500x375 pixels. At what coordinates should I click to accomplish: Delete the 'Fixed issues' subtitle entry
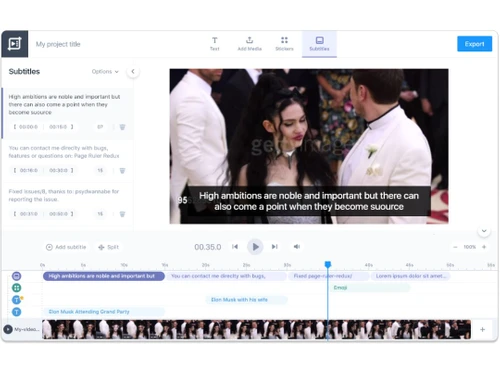pyautogui.click(x=122, y=214)
